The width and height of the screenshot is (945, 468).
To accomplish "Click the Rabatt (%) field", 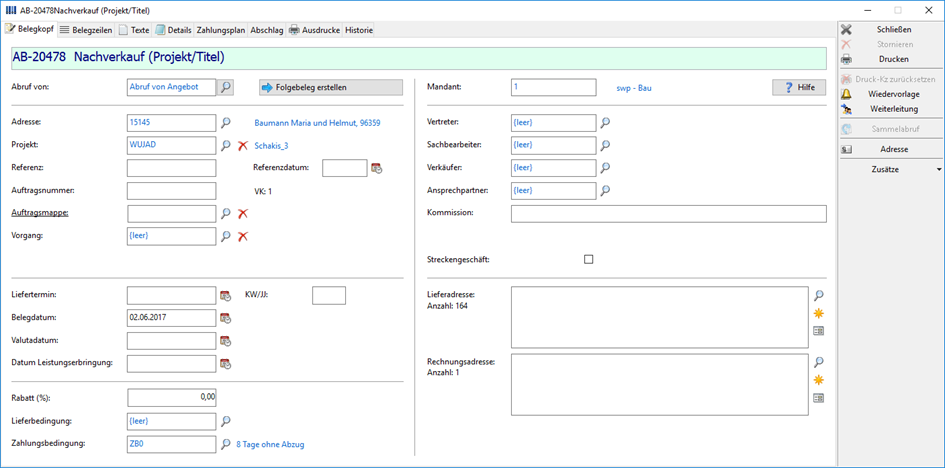I will tap(171, 398).
